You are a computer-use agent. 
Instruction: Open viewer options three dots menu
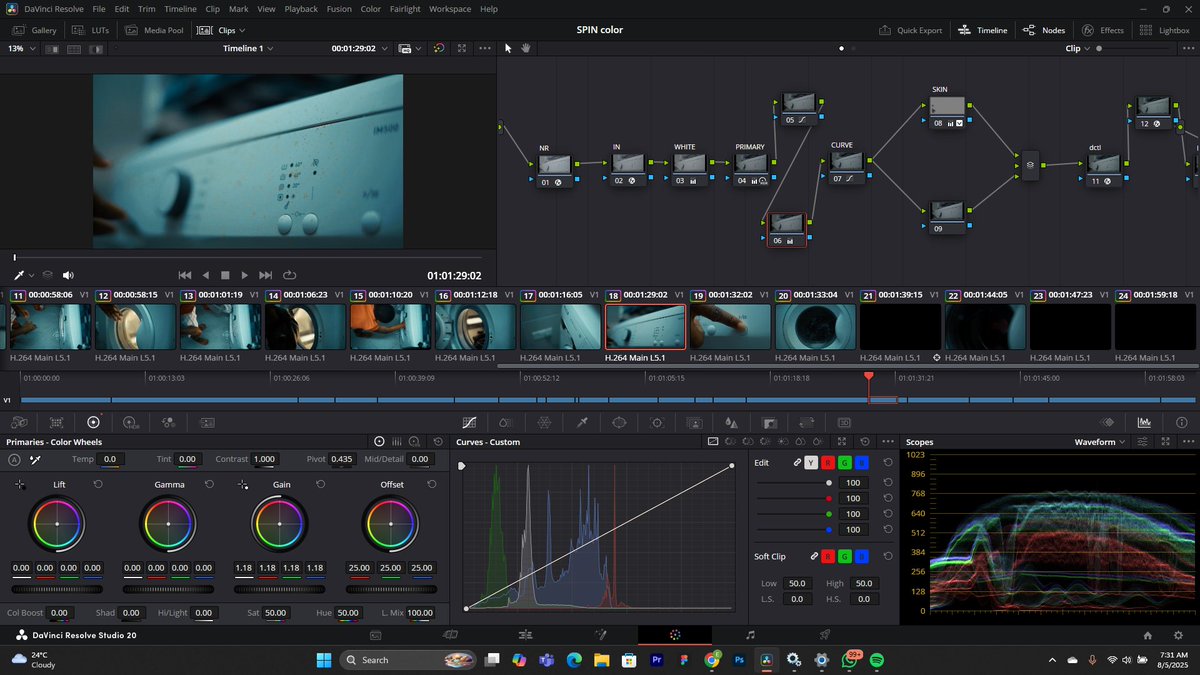pyautogui.click(x=484, y=48)
